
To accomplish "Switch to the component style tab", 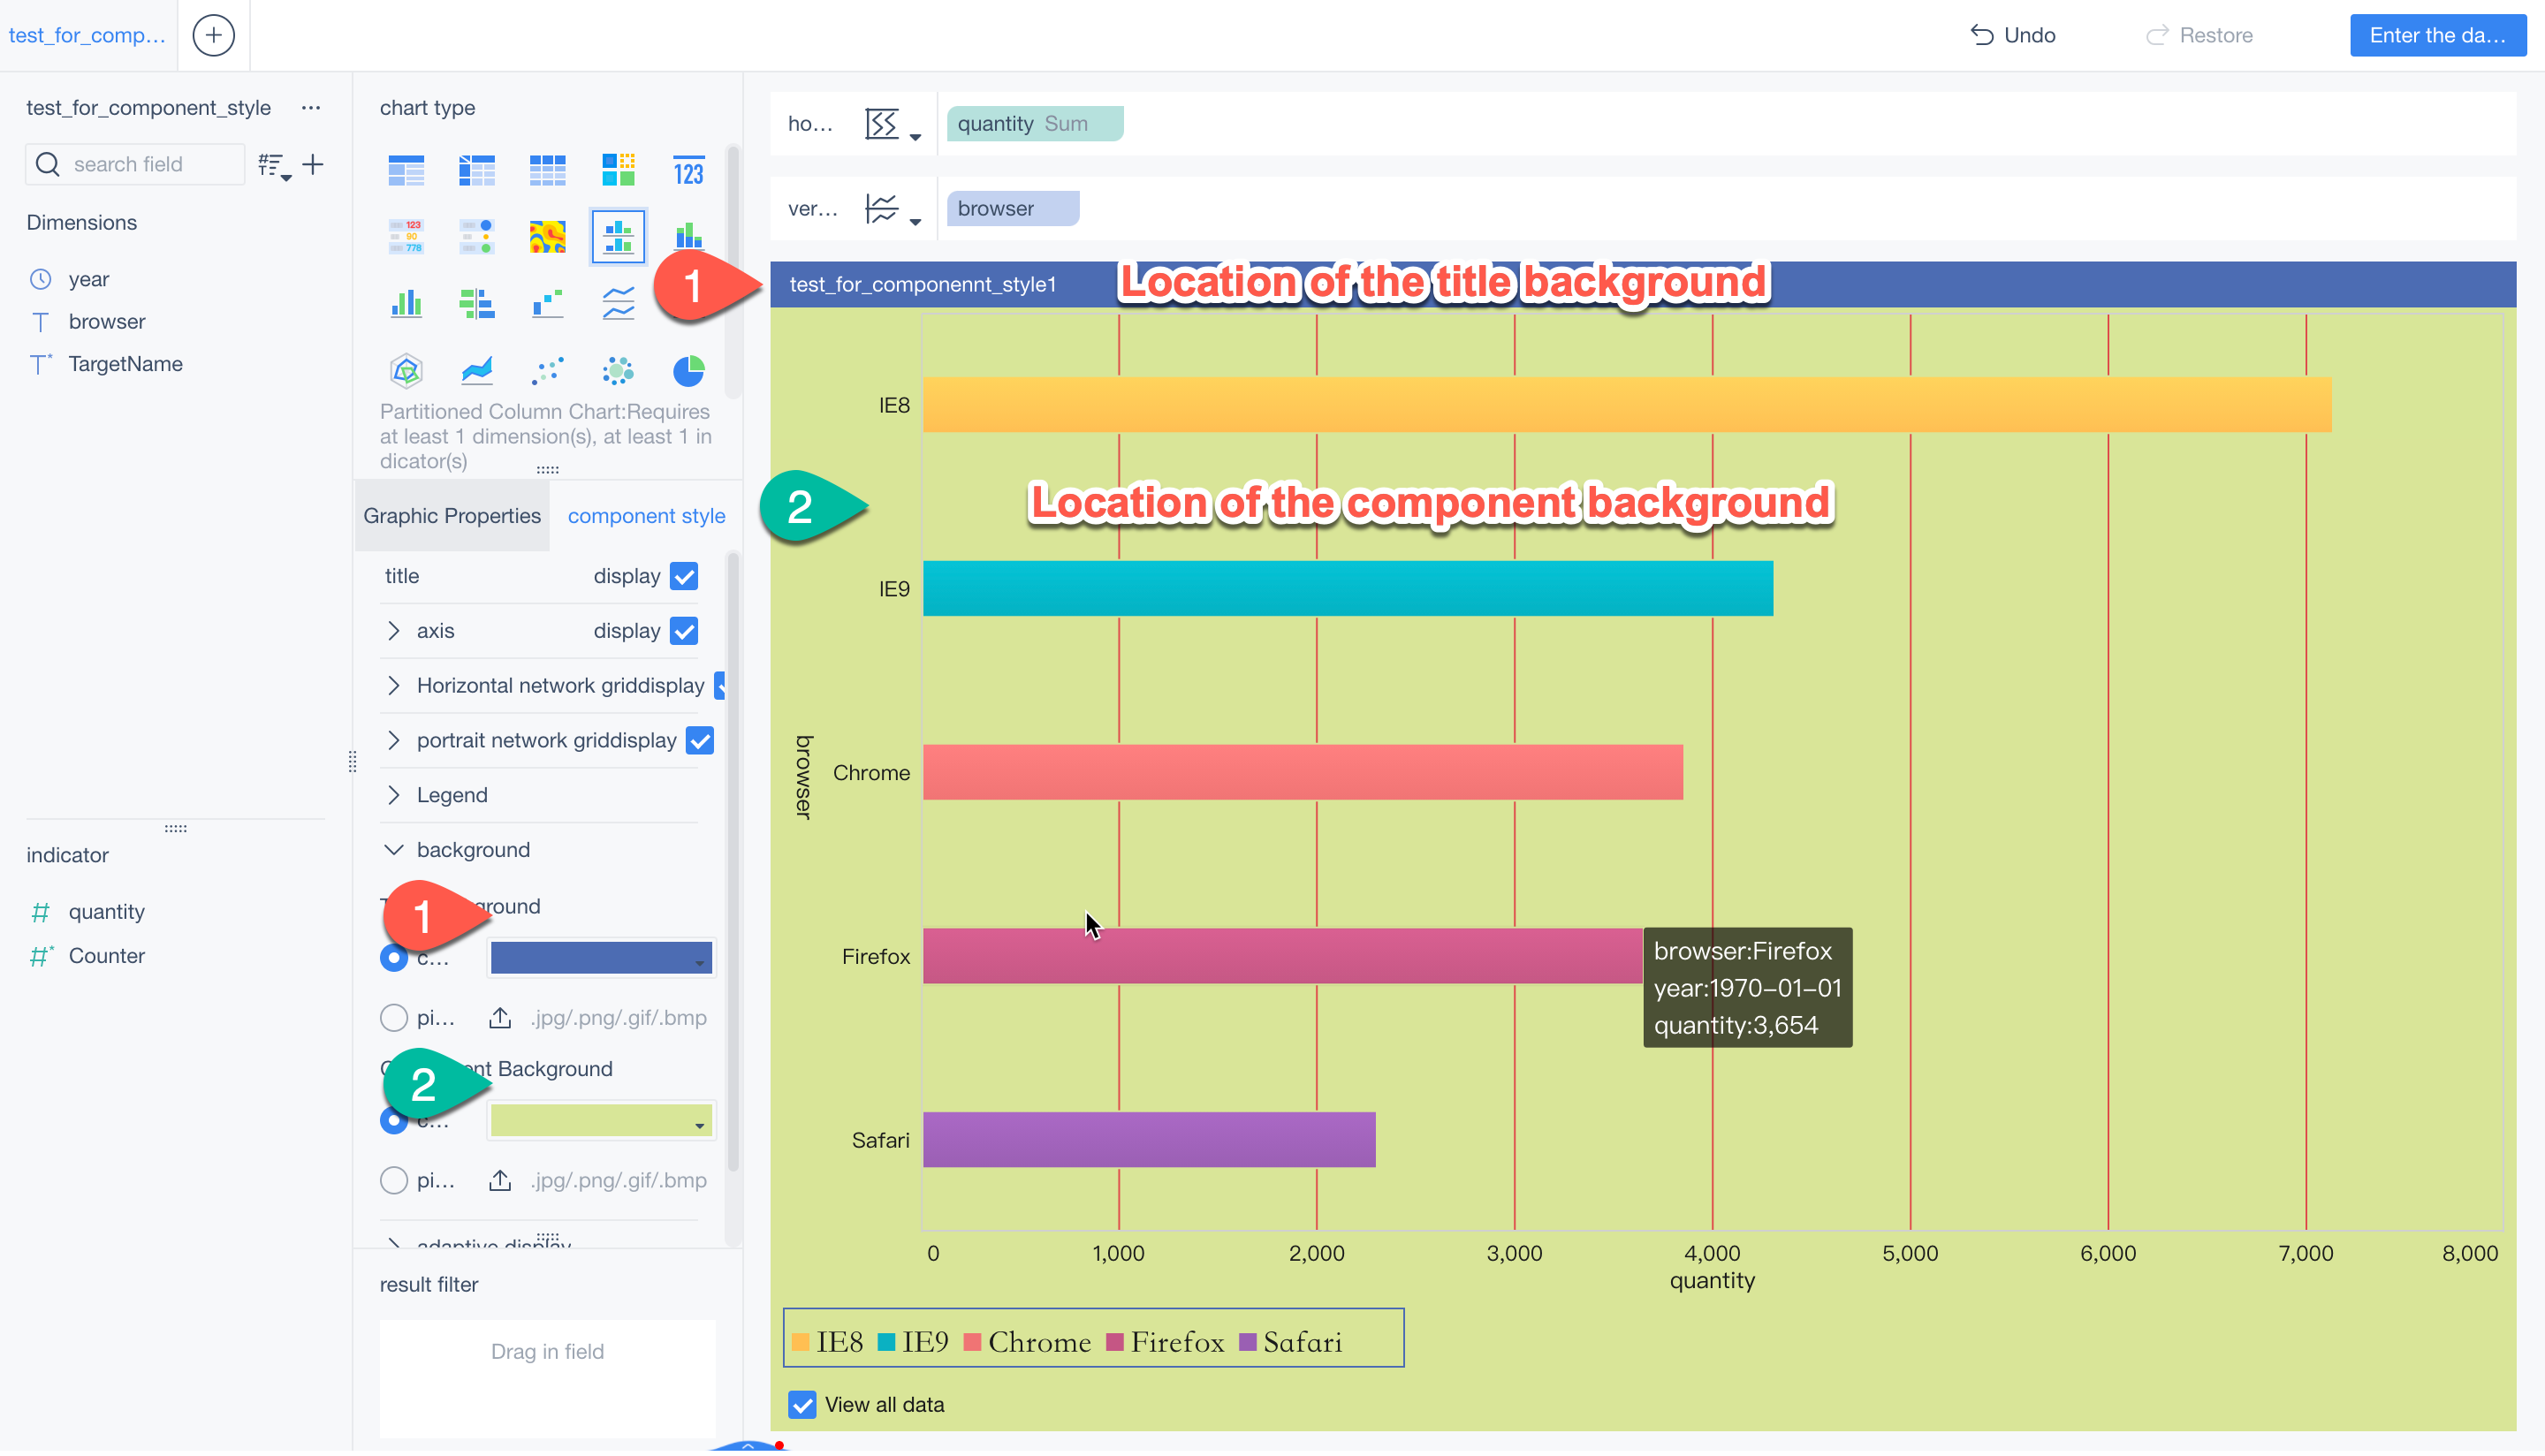I will pos(646,516).
